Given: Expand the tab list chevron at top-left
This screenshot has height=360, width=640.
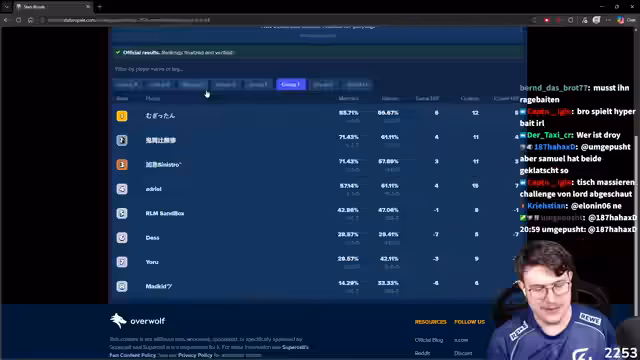Looking at the screenshot, I should click(7, 7).
